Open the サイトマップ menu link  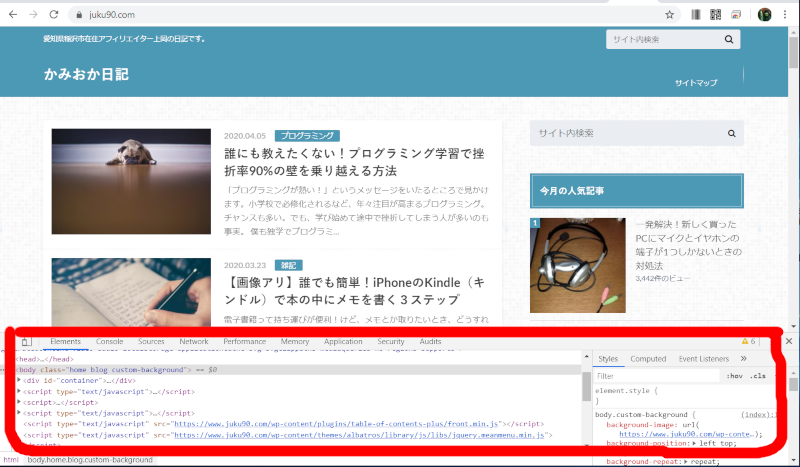[696, 83]
